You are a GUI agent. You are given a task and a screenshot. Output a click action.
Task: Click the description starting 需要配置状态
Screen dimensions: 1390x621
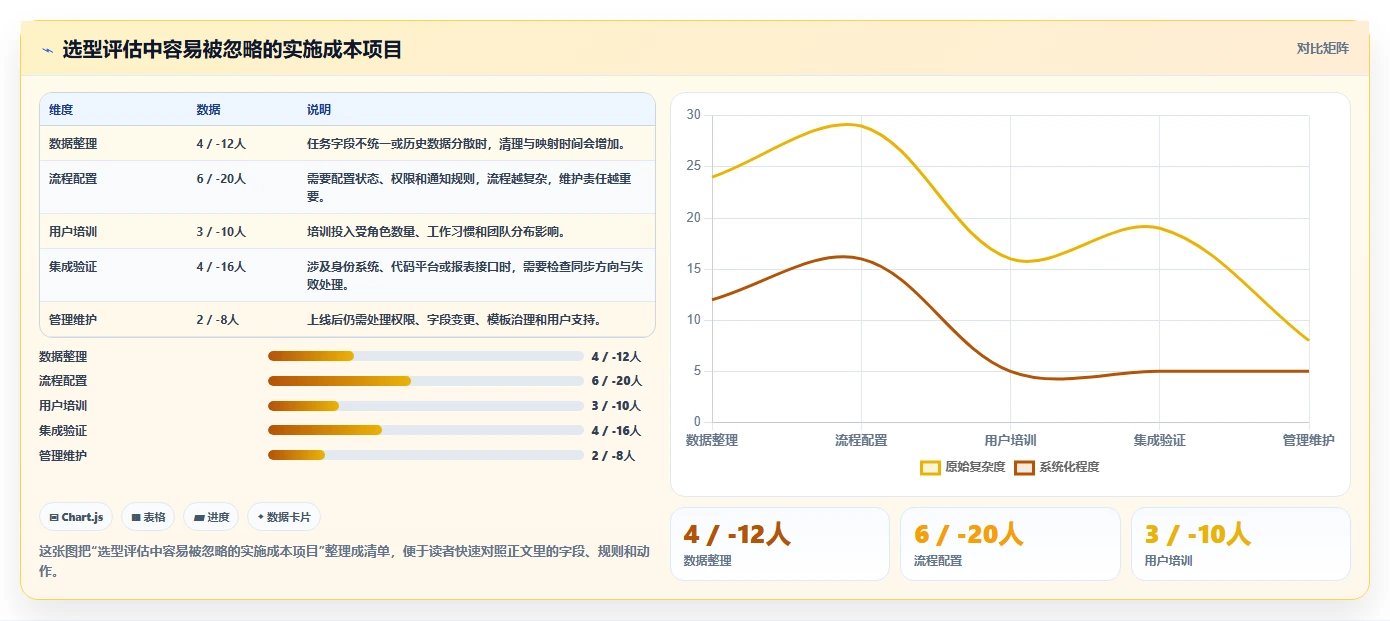click(x=469, y=187)
